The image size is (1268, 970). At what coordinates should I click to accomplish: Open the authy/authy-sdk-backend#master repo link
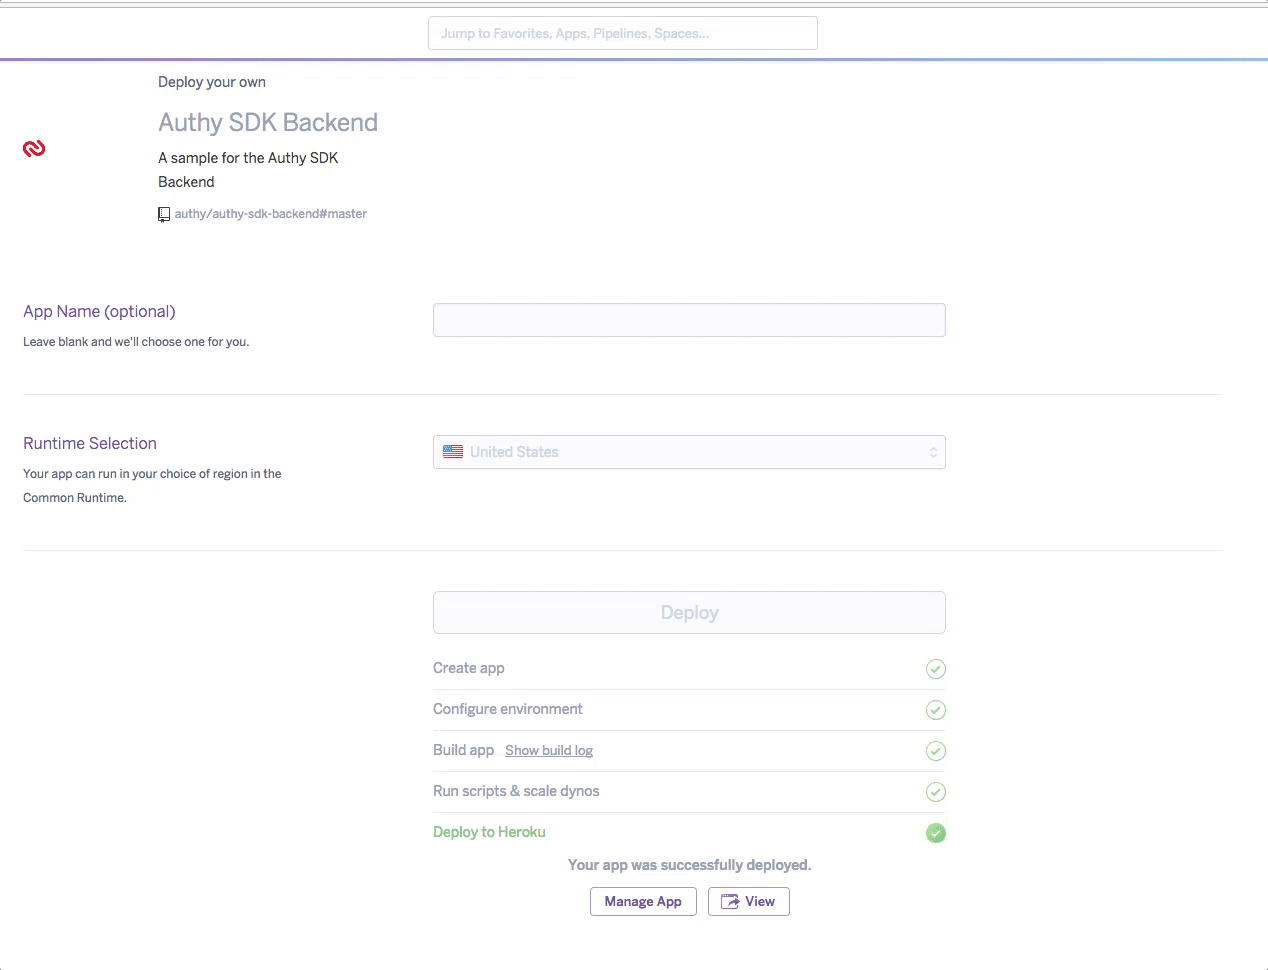(x=270, y=214)
